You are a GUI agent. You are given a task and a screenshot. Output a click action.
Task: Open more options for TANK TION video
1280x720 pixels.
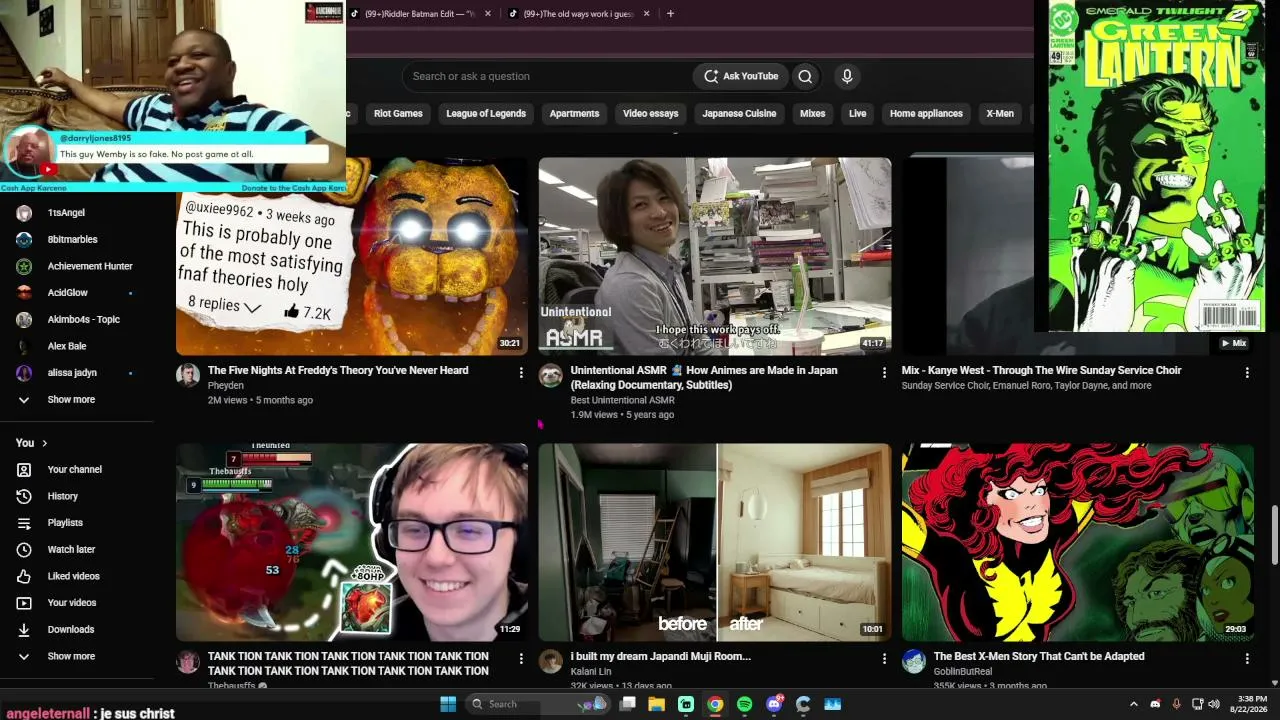pyautogui.click(x=521, y=658)
